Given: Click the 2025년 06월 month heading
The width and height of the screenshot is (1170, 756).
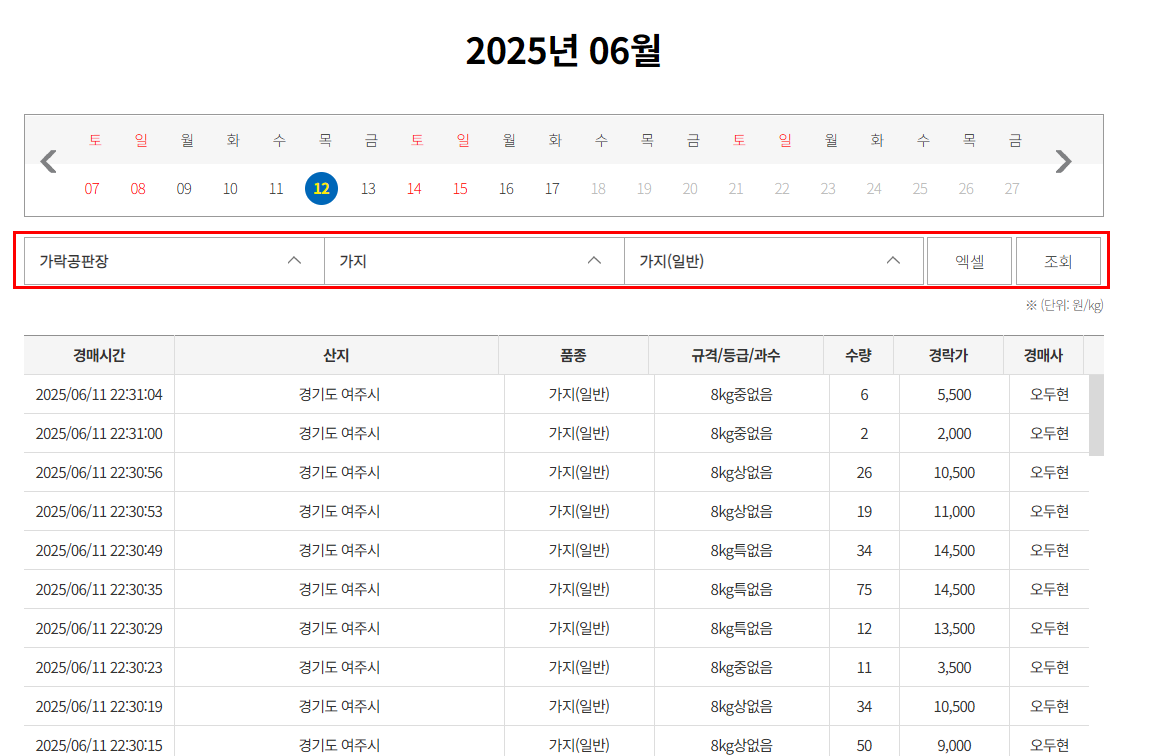Looking at the screenshot, I should point(563,51).
